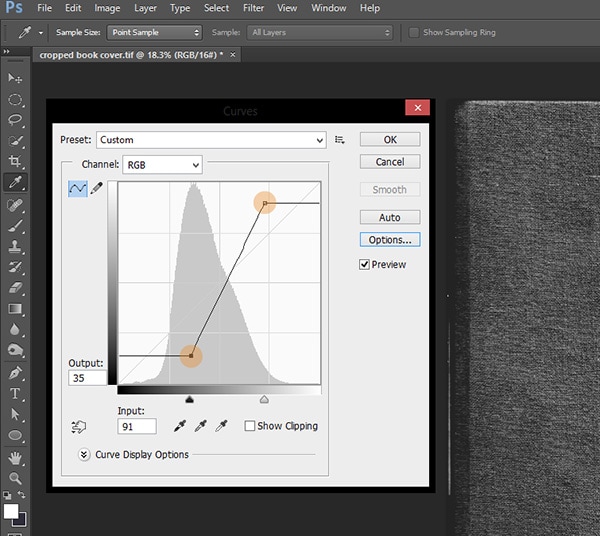
Task: Open the Layer menu
Action: (x=145, y=8)
